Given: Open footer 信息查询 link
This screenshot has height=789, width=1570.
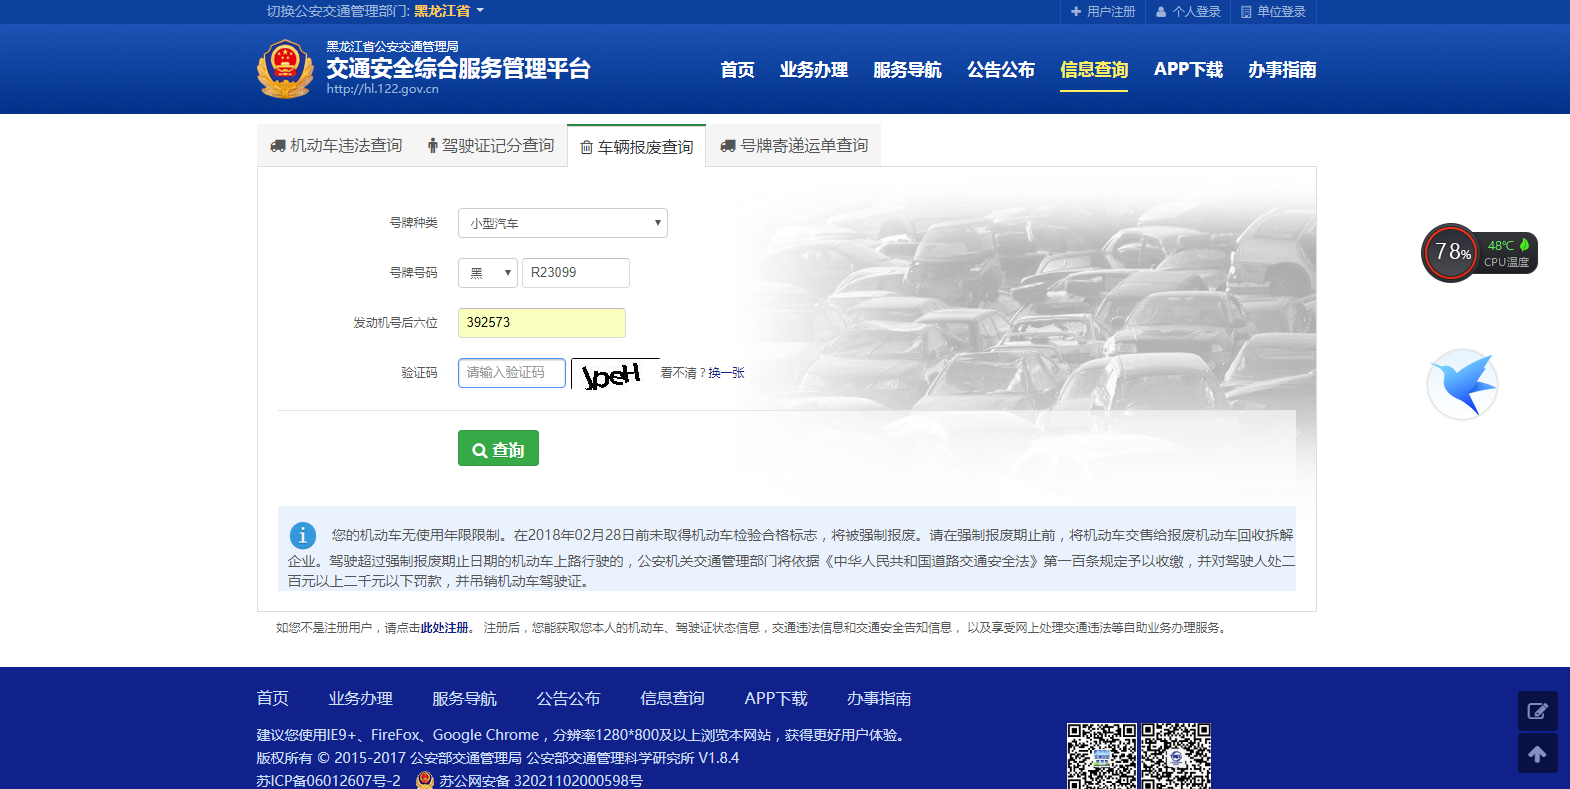Looking at the screenshot, I should [x=672, y=698].
